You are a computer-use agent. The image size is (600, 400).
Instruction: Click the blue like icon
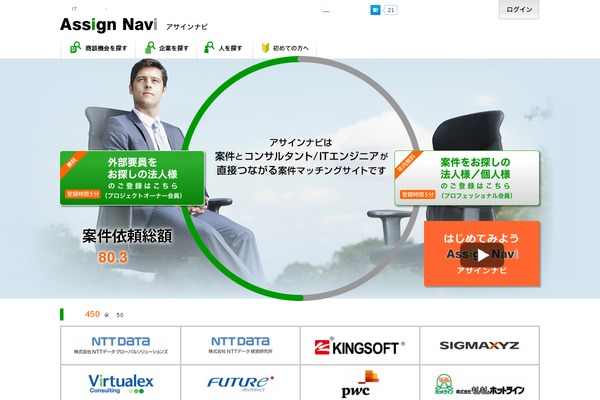pos(375,10)
